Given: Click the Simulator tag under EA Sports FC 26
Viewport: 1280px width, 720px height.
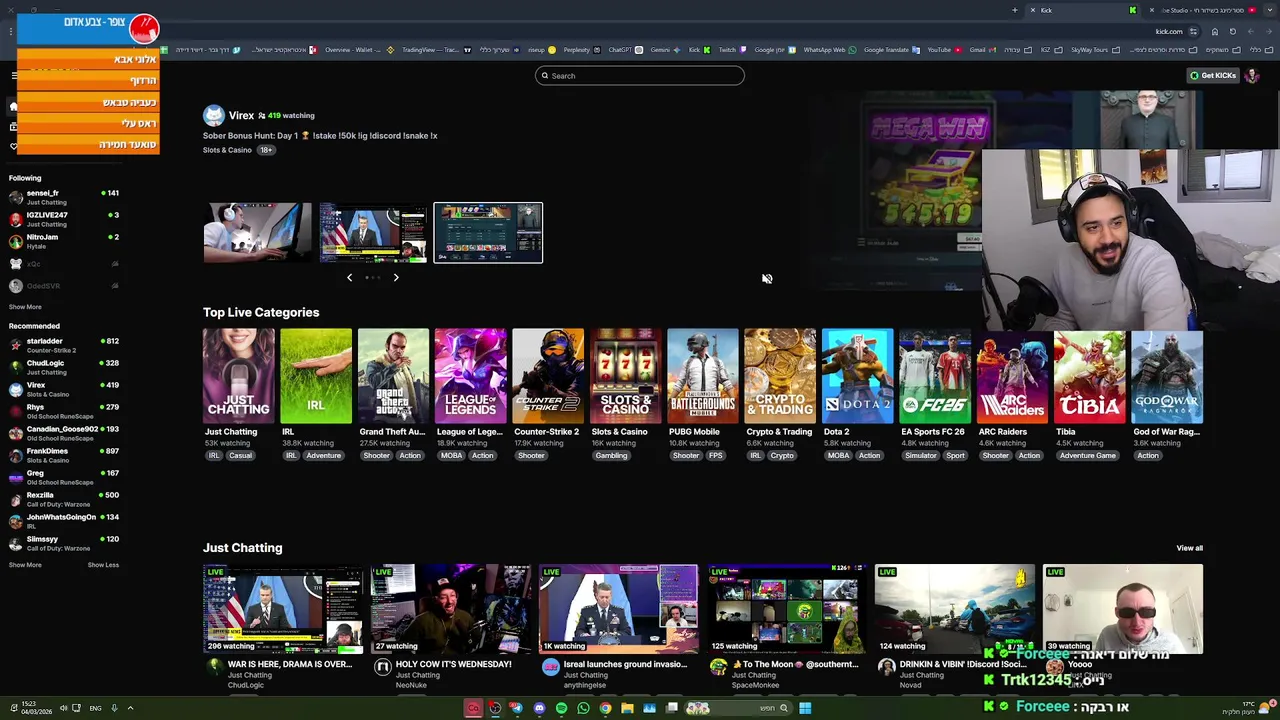Looking at the screenshot, I should pyautogui.click(x=921, y=456).
